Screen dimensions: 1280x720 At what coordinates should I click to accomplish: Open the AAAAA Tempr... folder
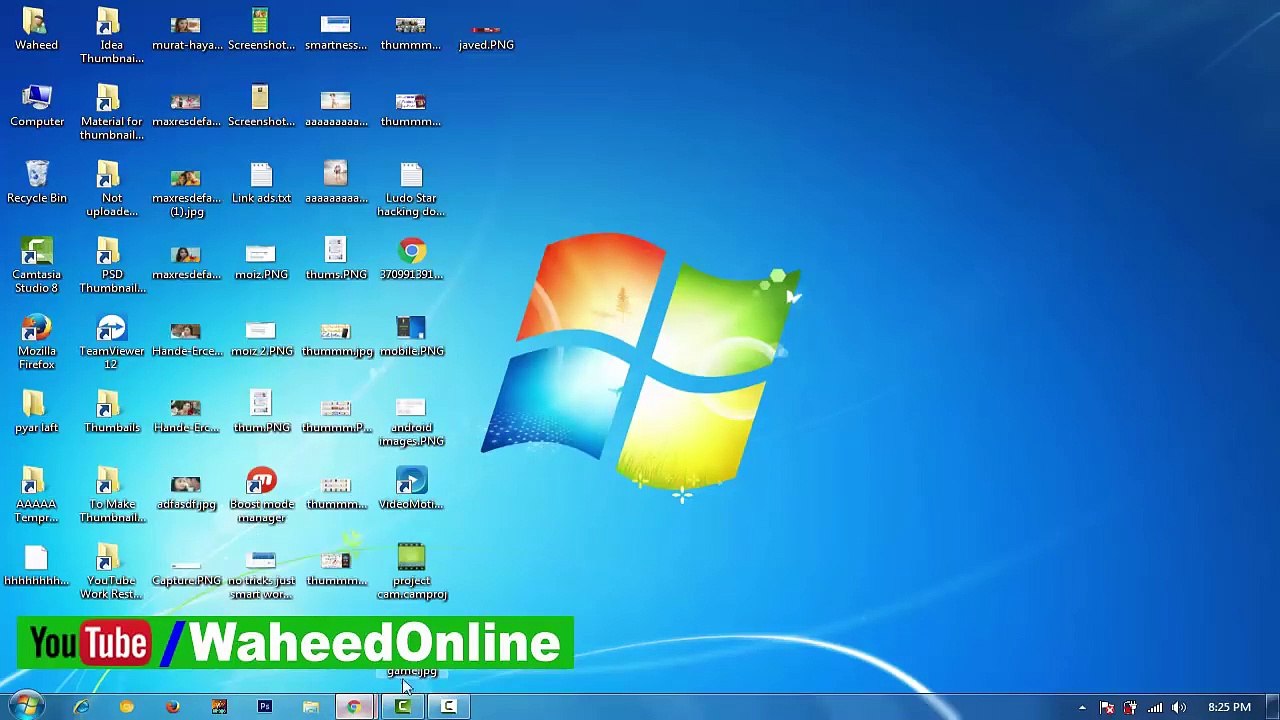37,495
